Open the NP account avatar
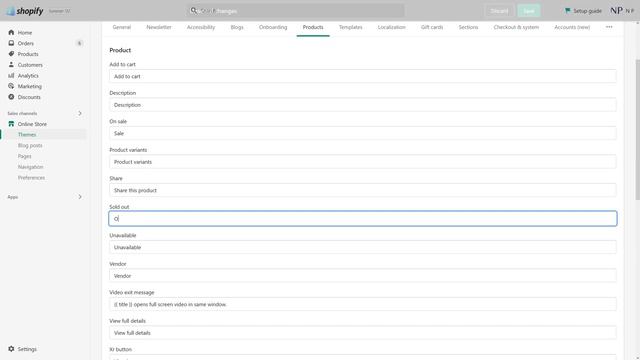 point(616,11)
